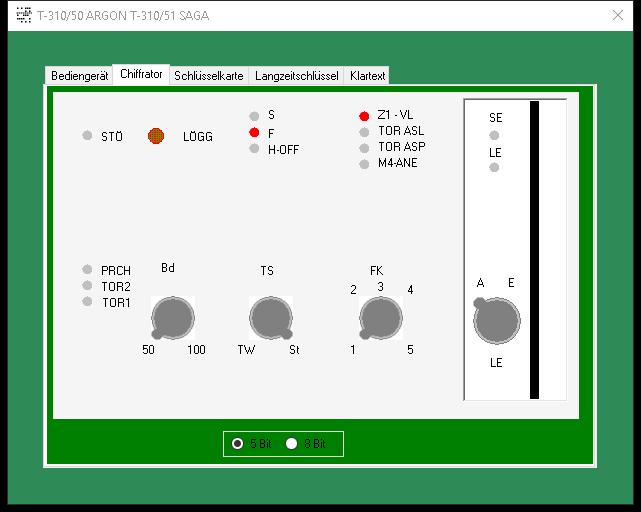Click the TOR ASL indicator lamp

(364, 132)
